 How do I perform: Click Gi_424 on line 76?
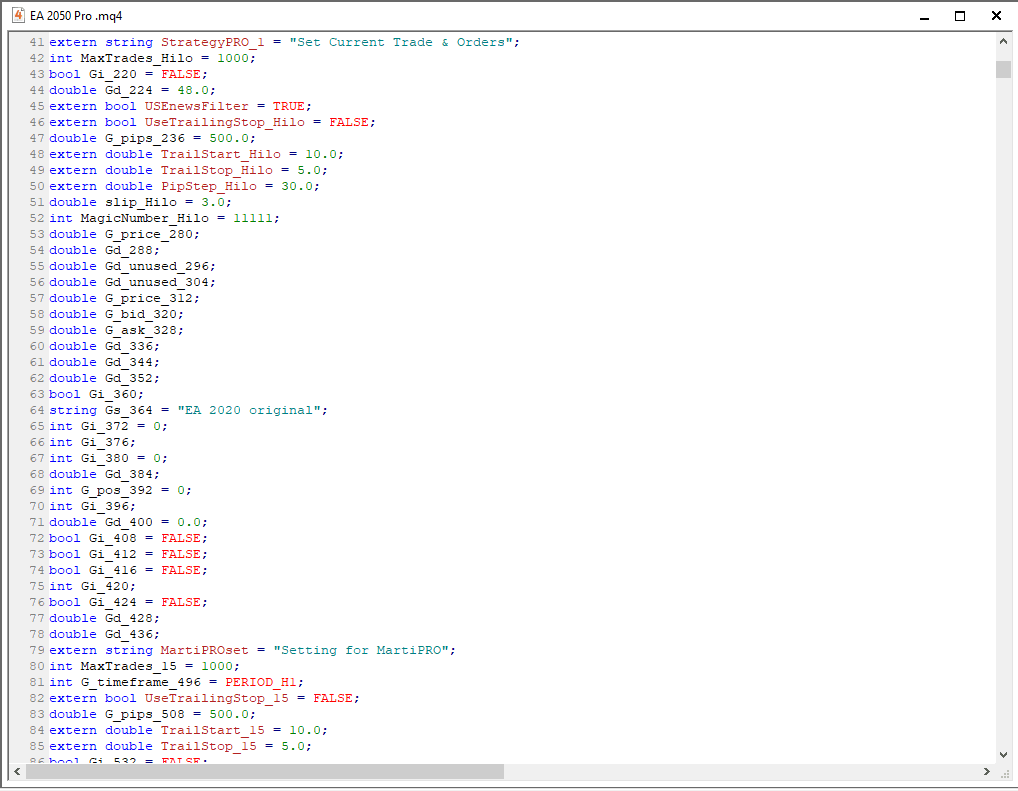click(113, 603)
